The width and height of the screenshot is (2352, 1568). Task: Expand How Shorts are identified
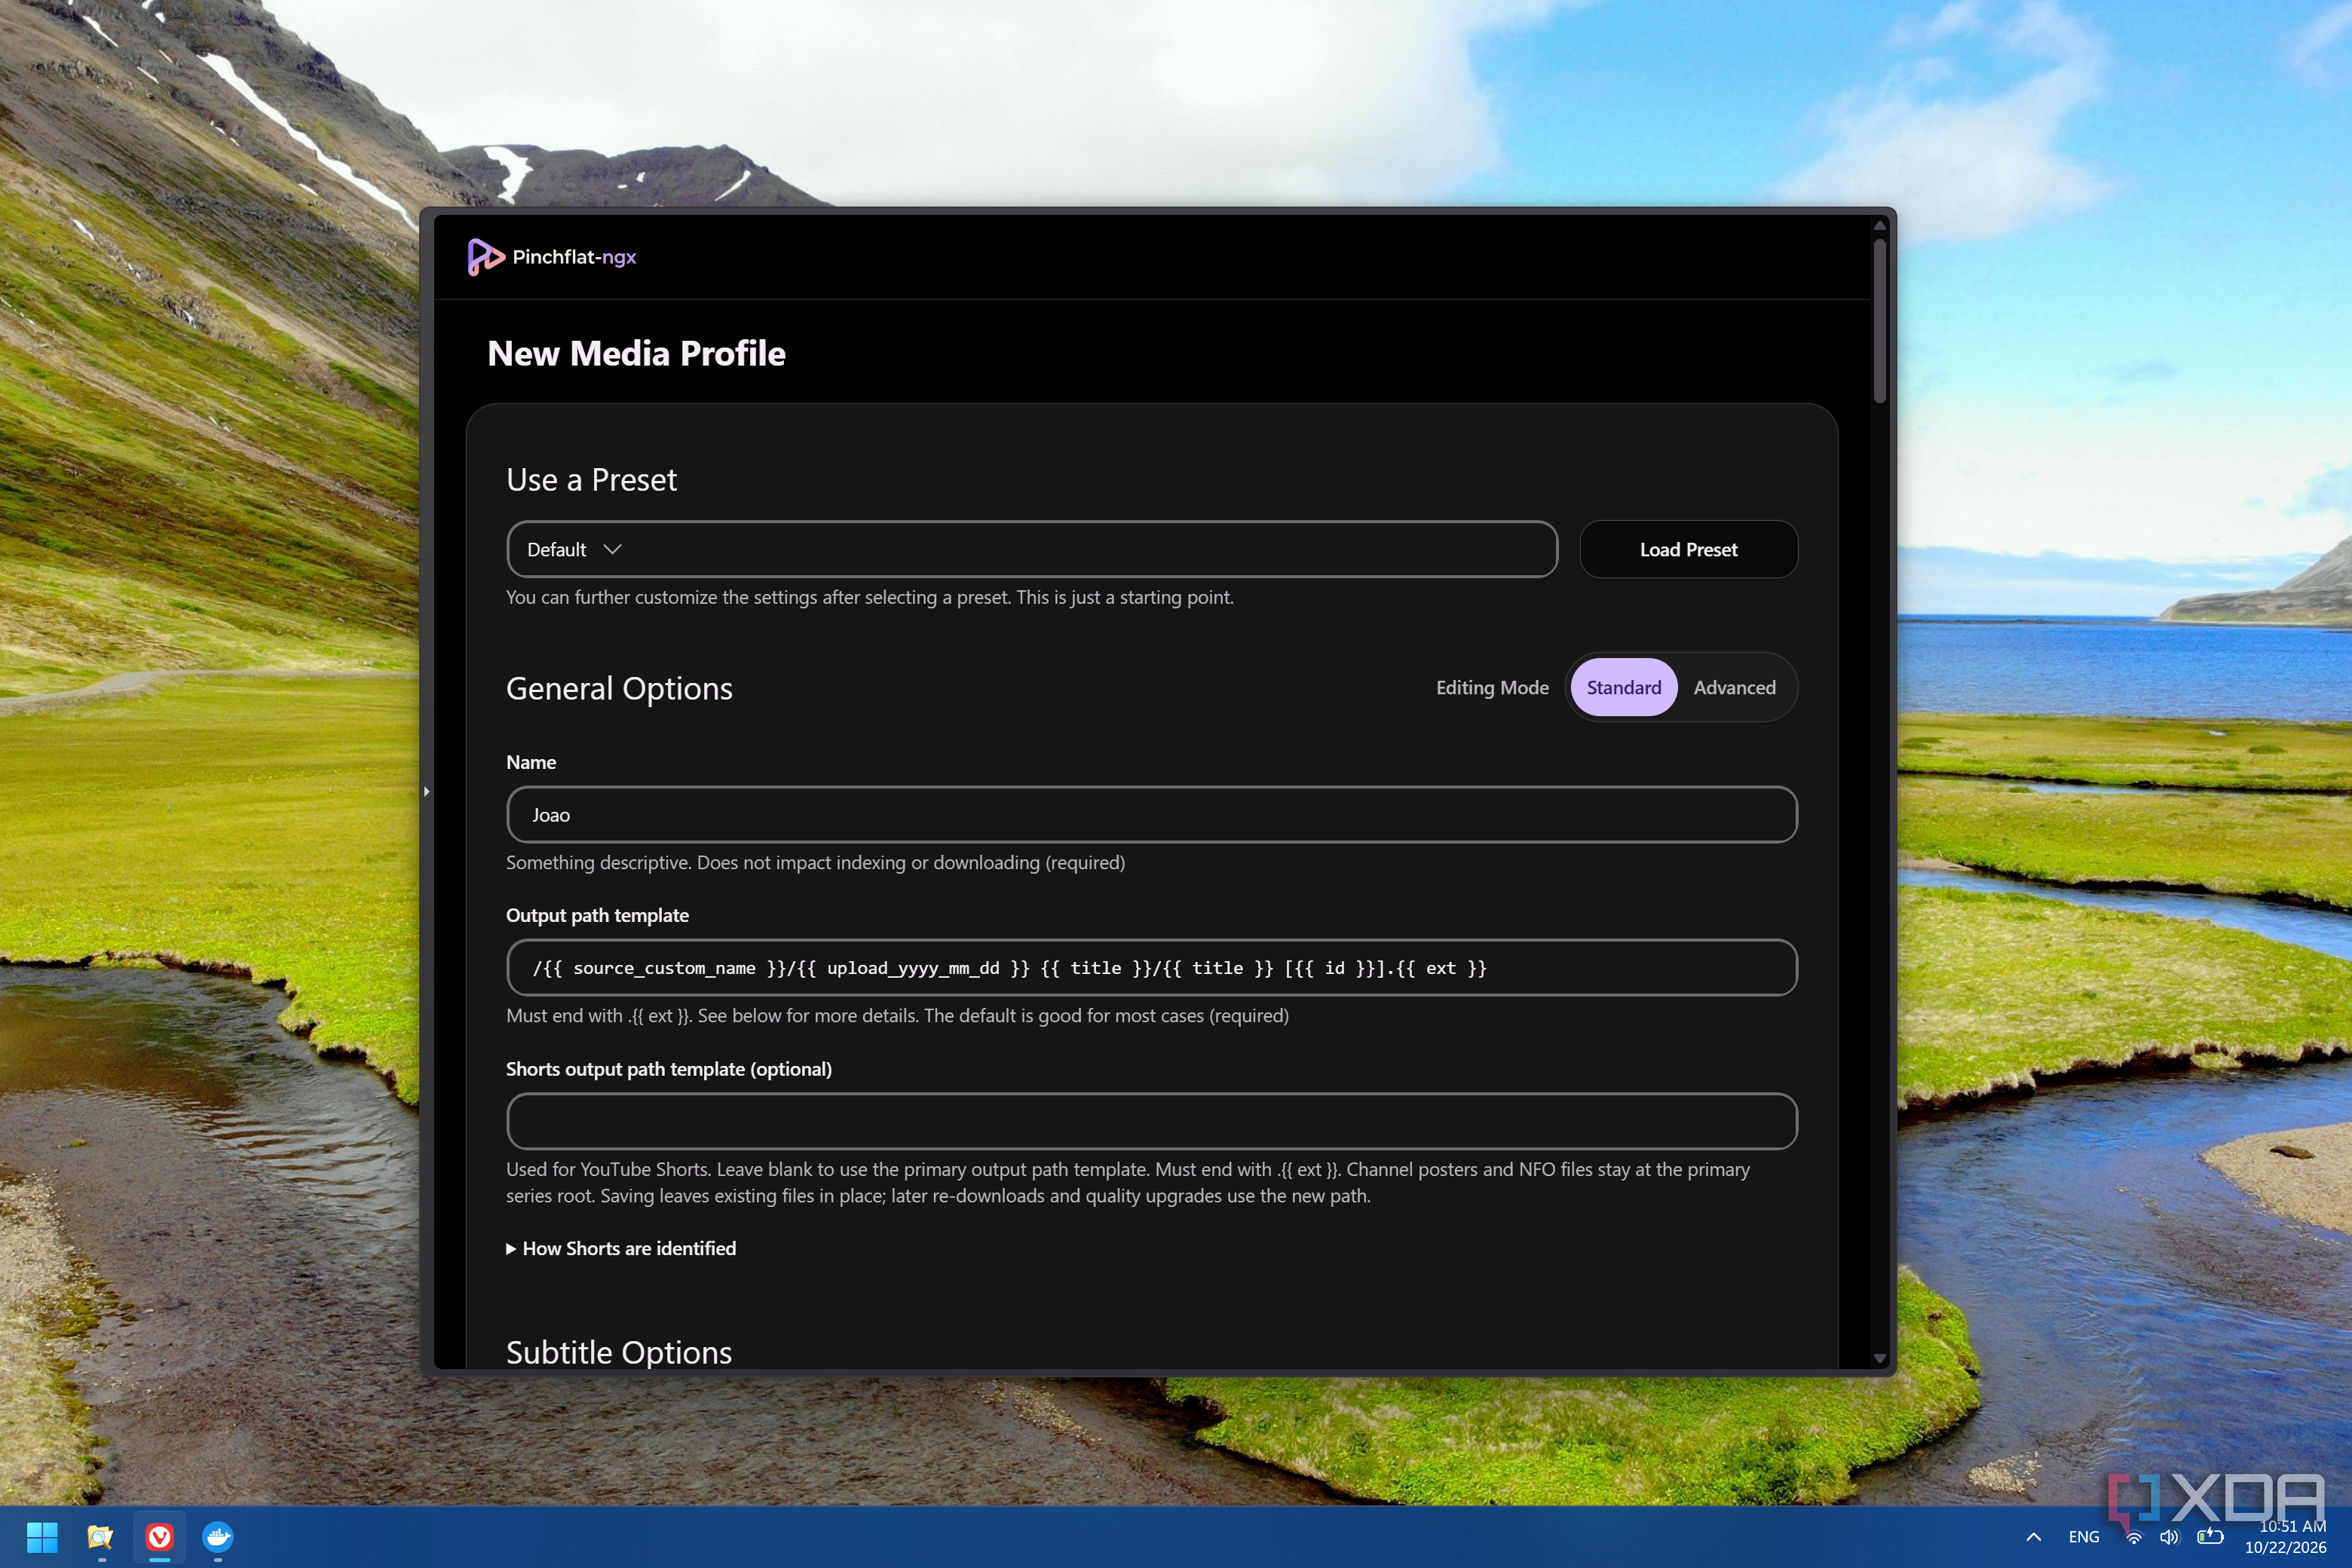coord(621,1248)
